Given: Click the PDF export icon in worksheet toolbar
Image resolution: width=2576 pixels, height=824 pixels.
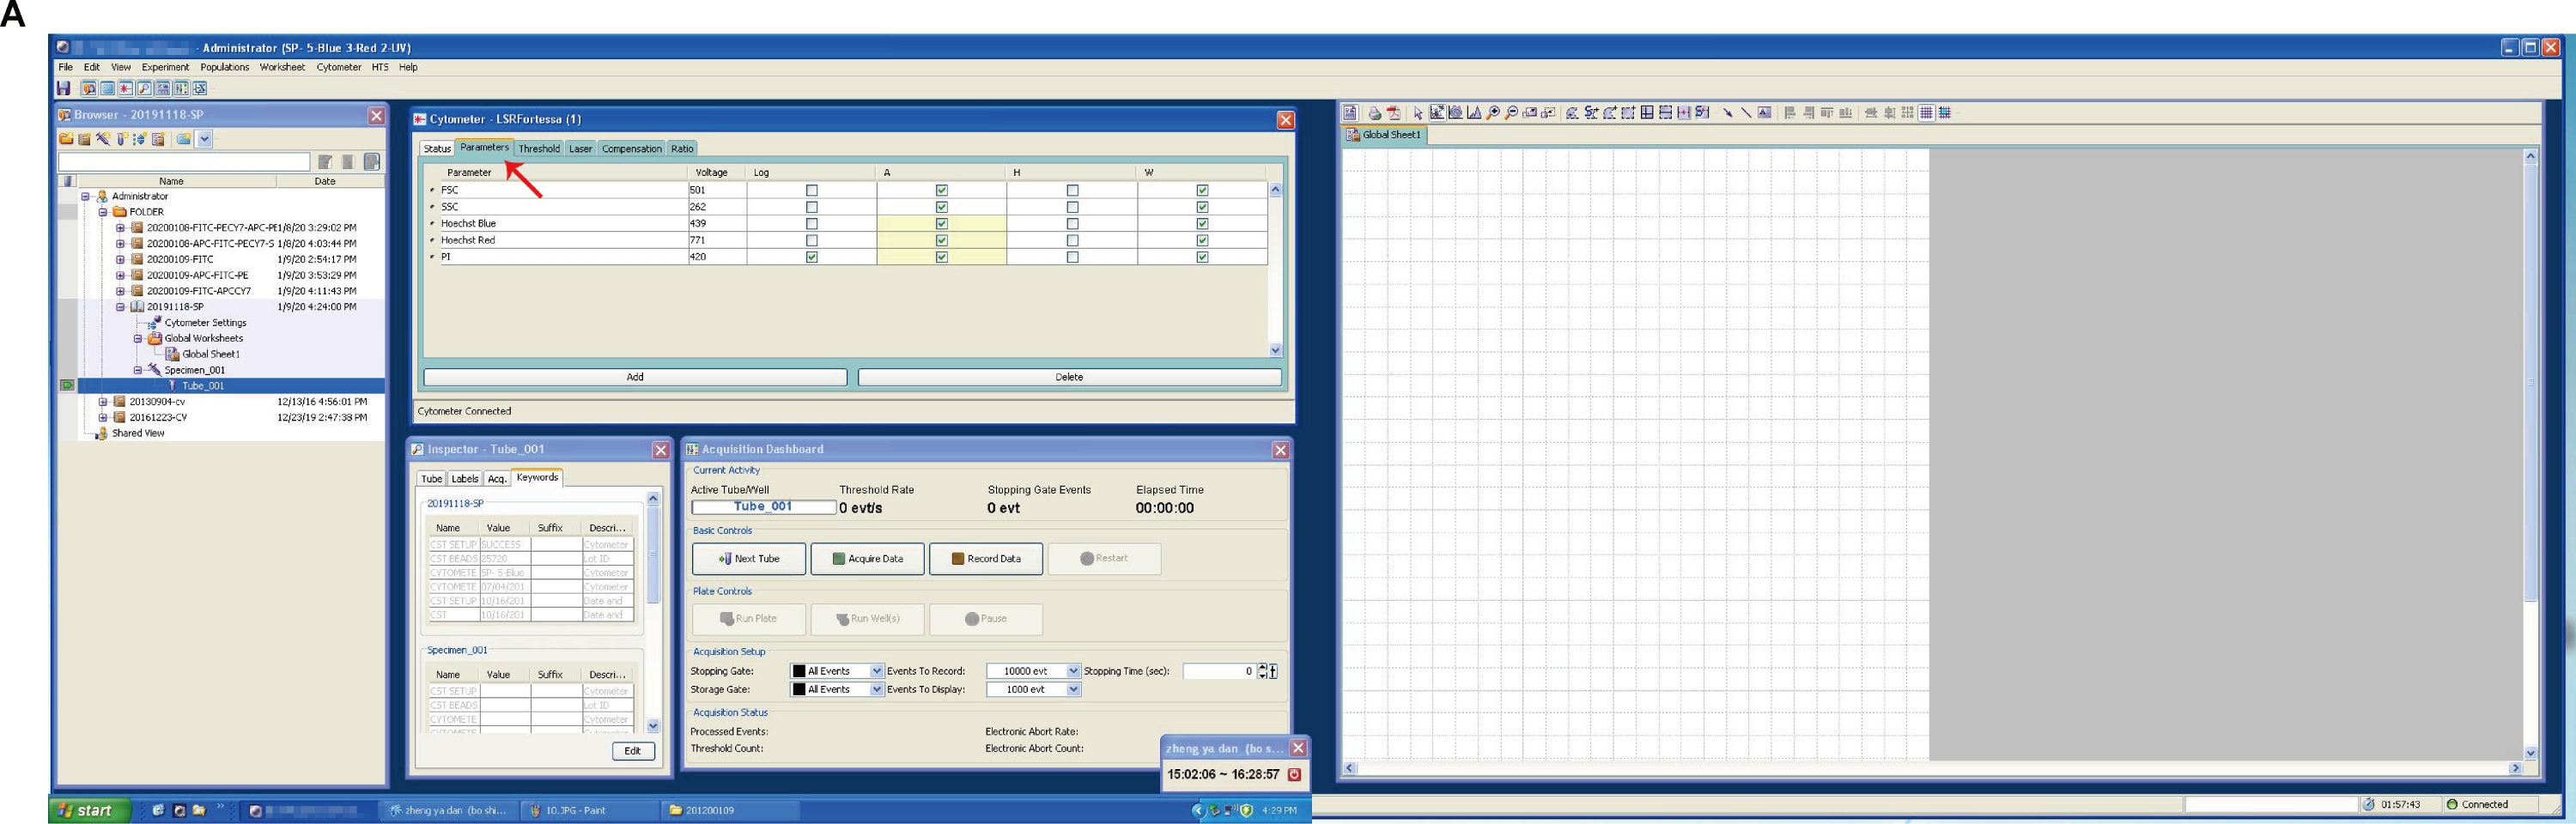Looking at the screenshot, I should pyautogui.click(x=1393, y=113).
